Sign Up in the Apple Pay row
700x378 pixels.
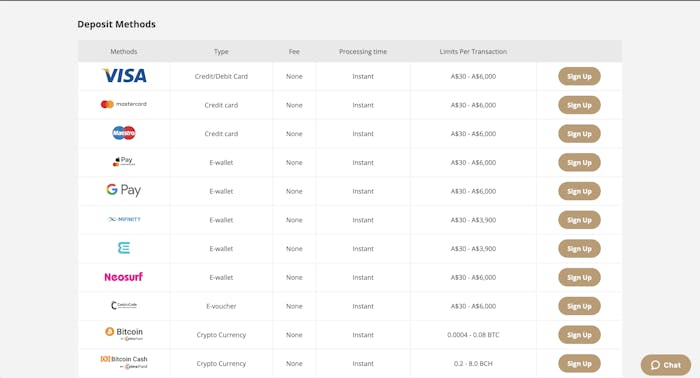[579, 162]
